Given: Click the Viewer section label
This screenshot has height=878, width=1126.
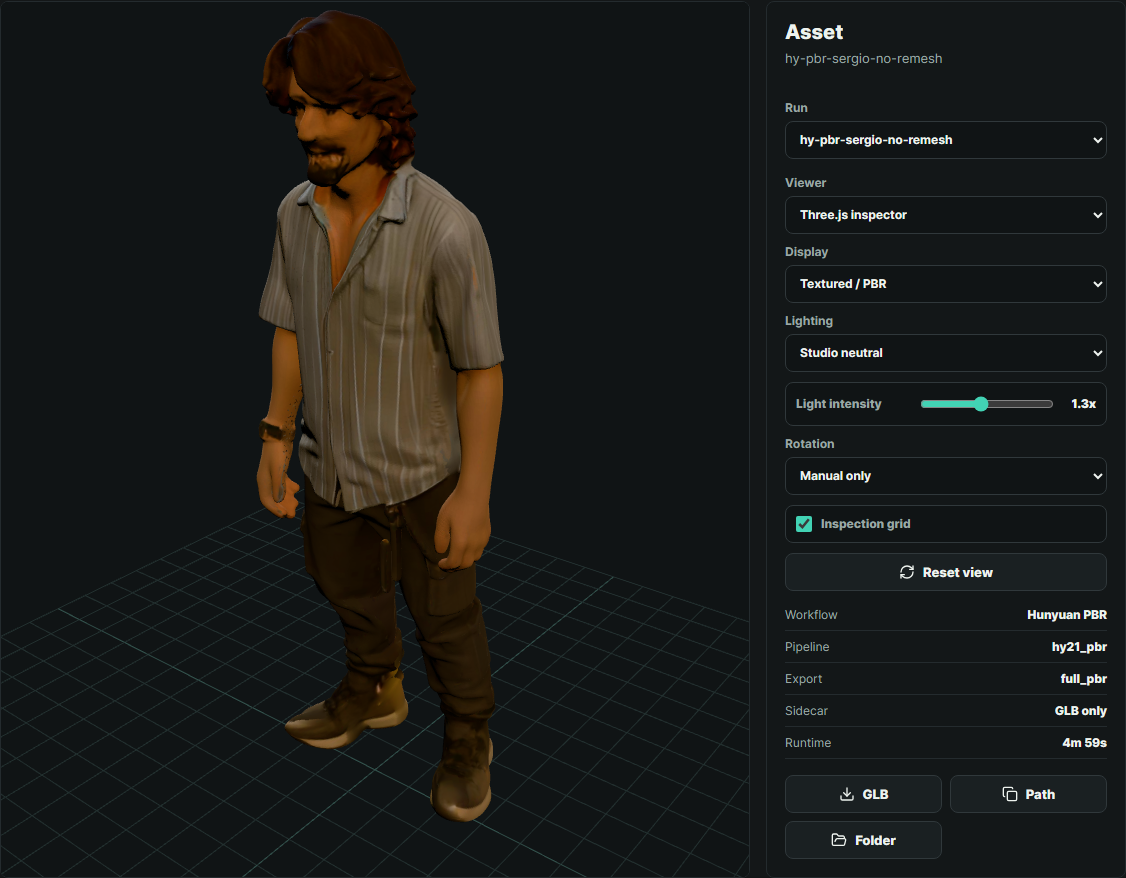Looking at the screenshot, I should 805,182.
